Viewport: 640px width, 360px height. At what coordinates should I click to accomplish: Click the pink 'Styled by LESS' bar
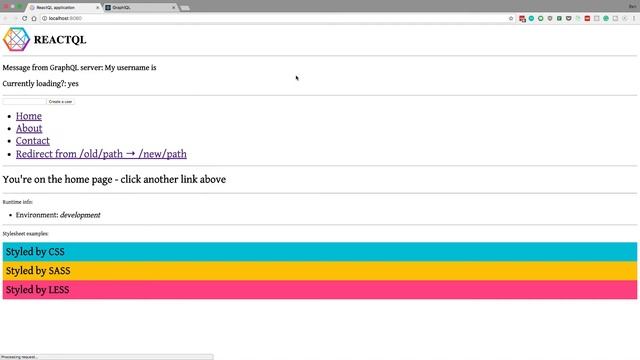coord(320,290)
